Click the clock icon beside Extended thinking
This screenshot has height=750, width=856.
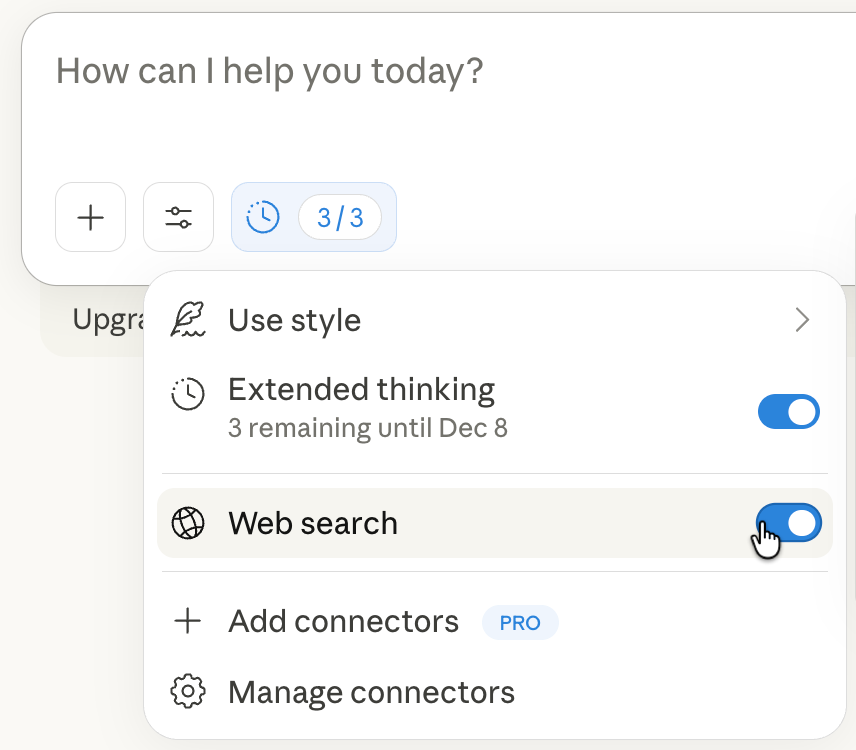(x=187, y=394)
